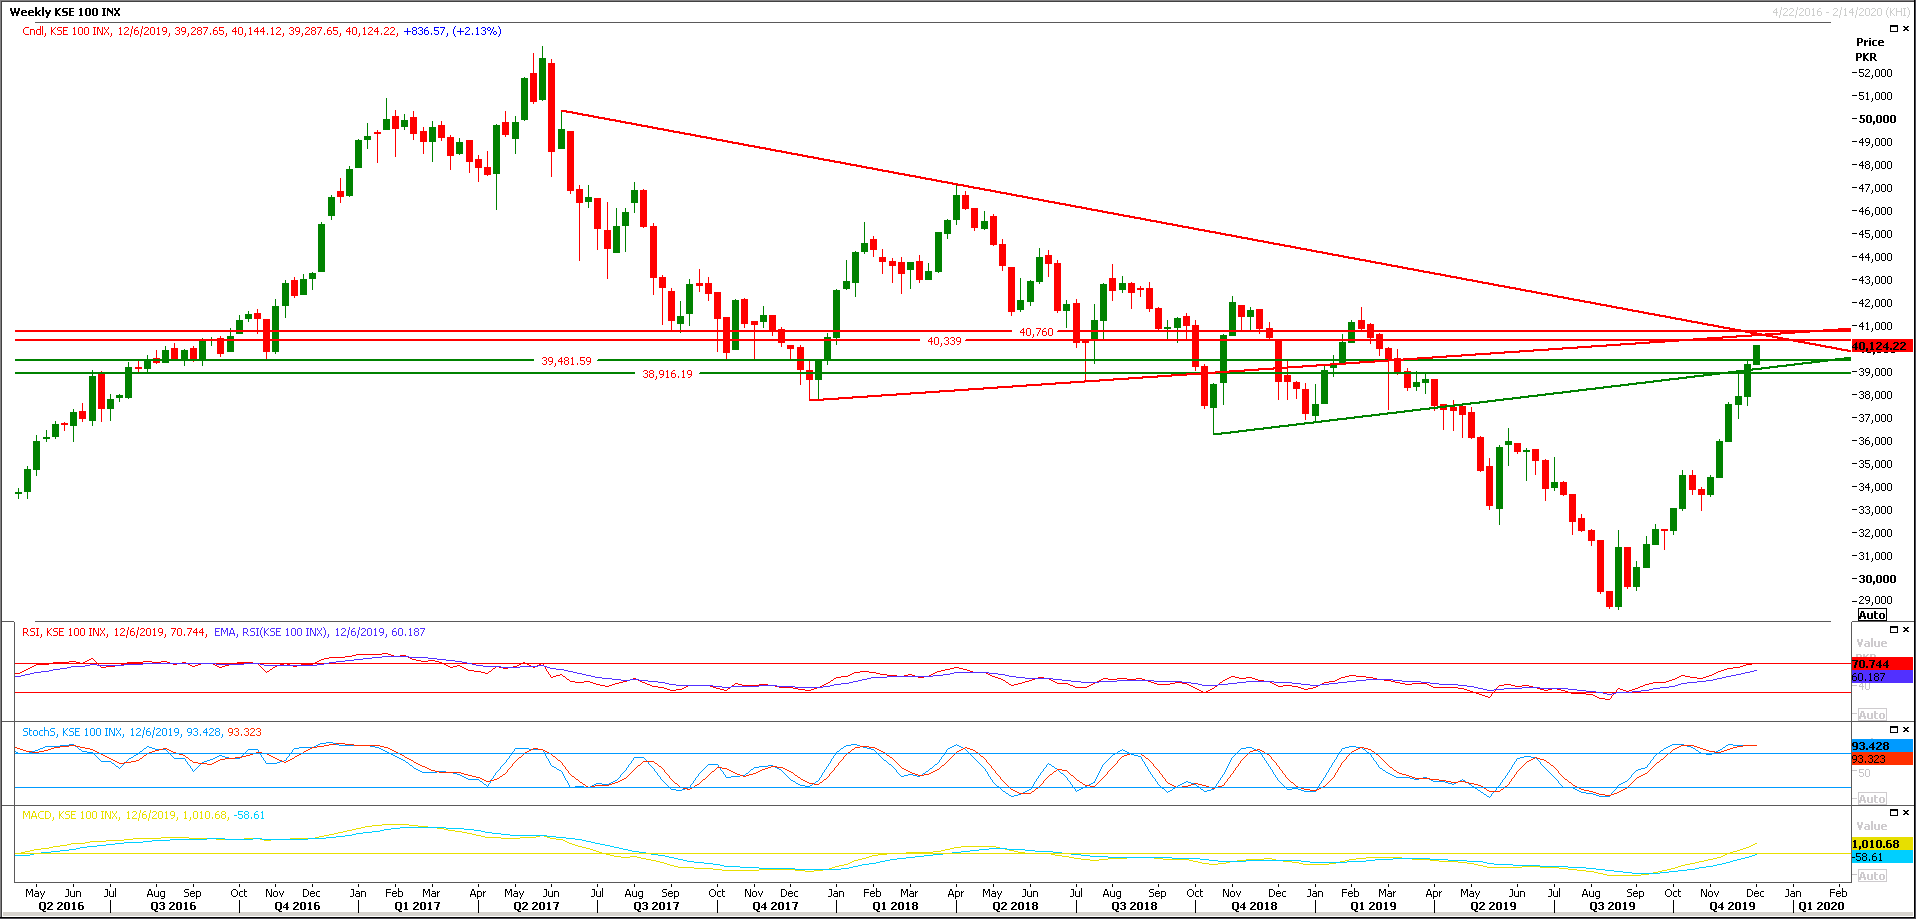Image resolution: width=1916 pixels, height=919 pixels.
Task: Select the 40,339 resistance level label
Action: tap(944, 341)
